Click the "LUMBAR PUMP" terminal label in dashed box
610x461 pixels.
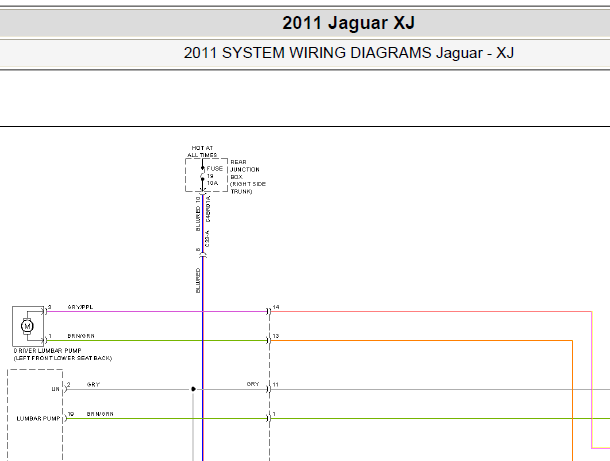pyautogui.click(x=38, y=419)
